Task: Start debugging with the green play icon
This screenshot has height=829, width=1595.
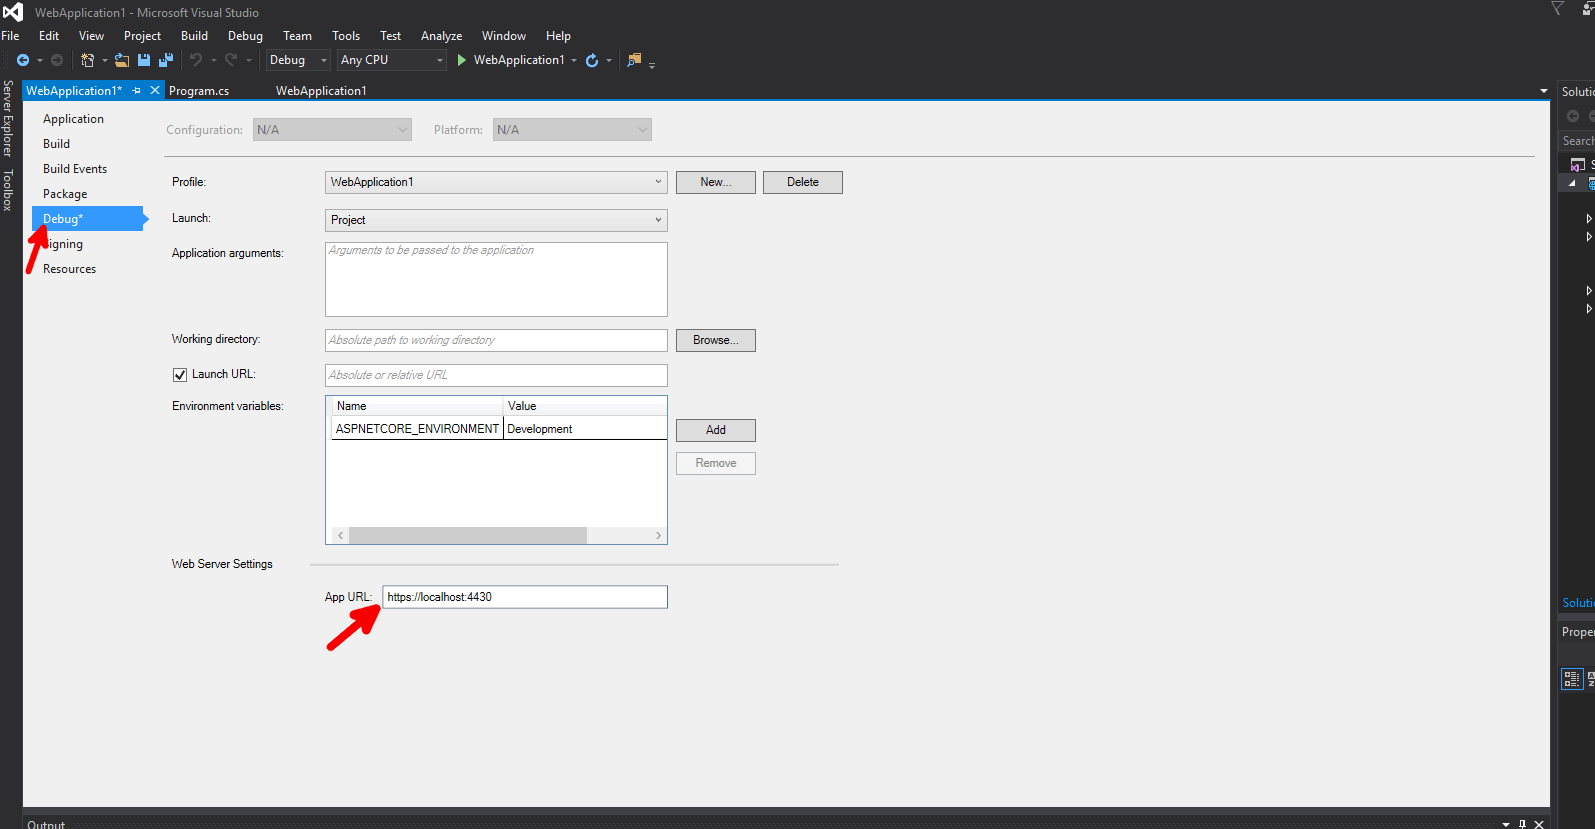Action: pos(462,60)
